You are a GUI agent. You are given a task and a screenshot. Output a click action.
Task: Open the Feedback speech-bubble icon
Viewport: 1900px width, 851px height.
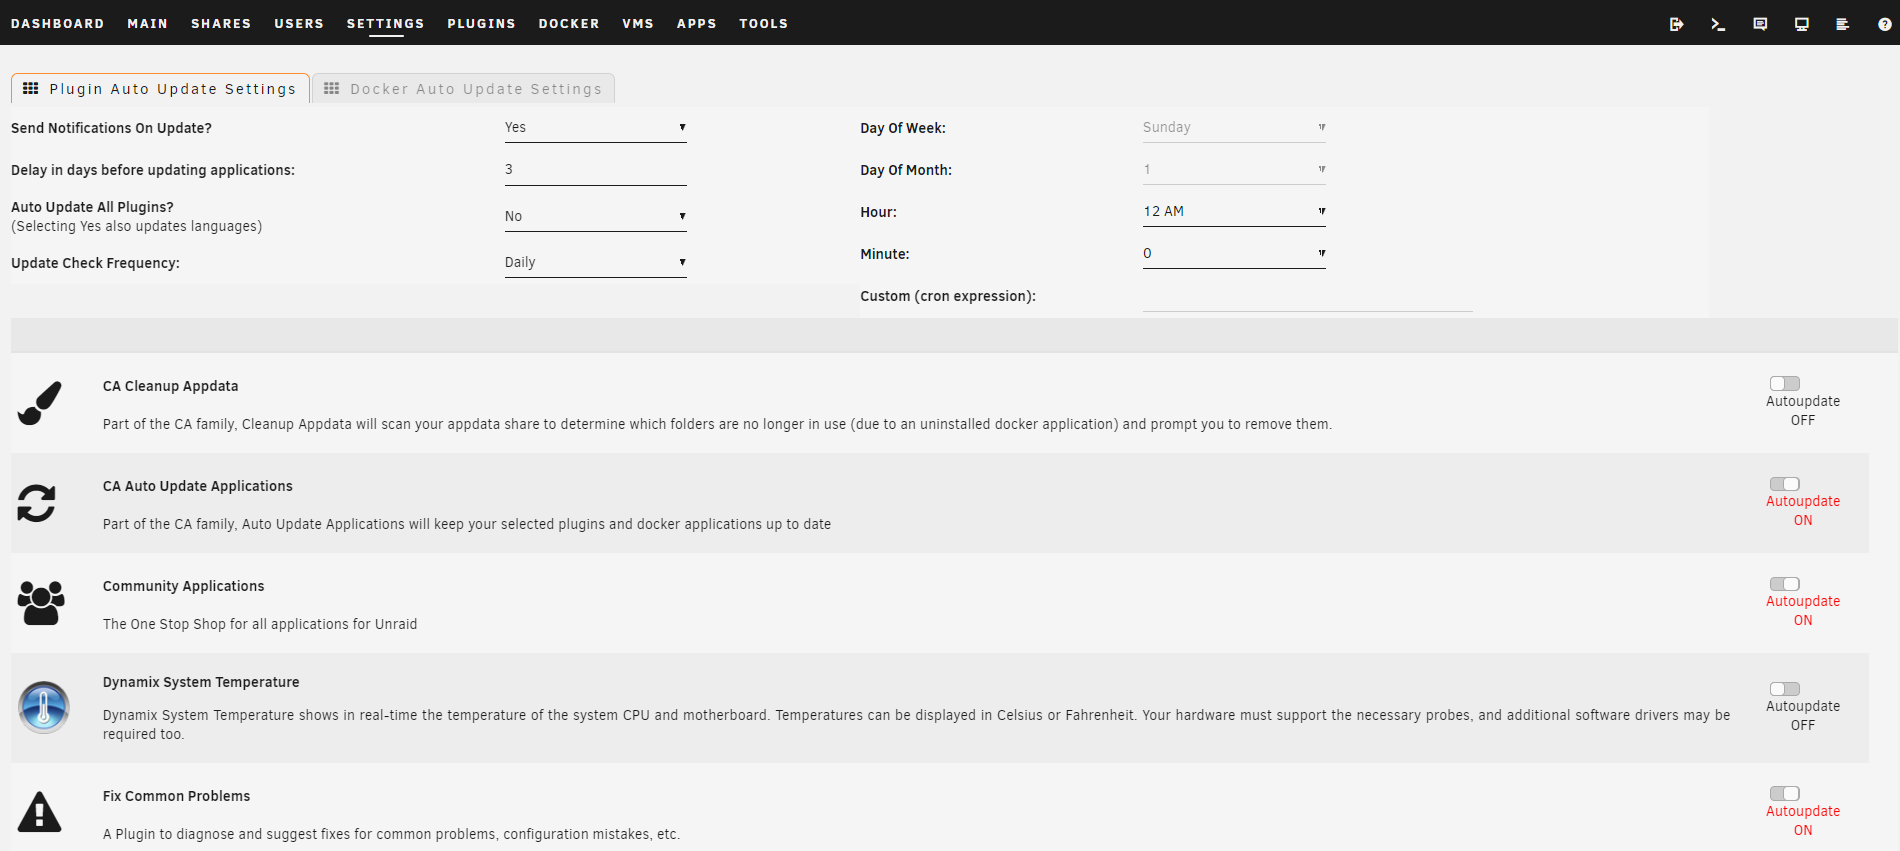click(1760, 24)
